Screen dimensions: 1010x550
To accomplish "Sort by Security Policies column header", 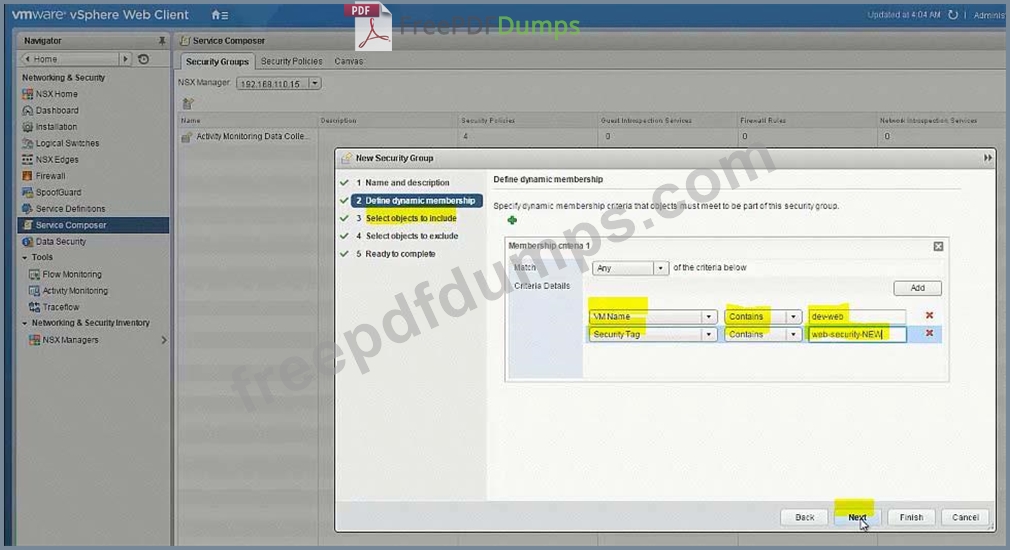I will coord(488,120).
